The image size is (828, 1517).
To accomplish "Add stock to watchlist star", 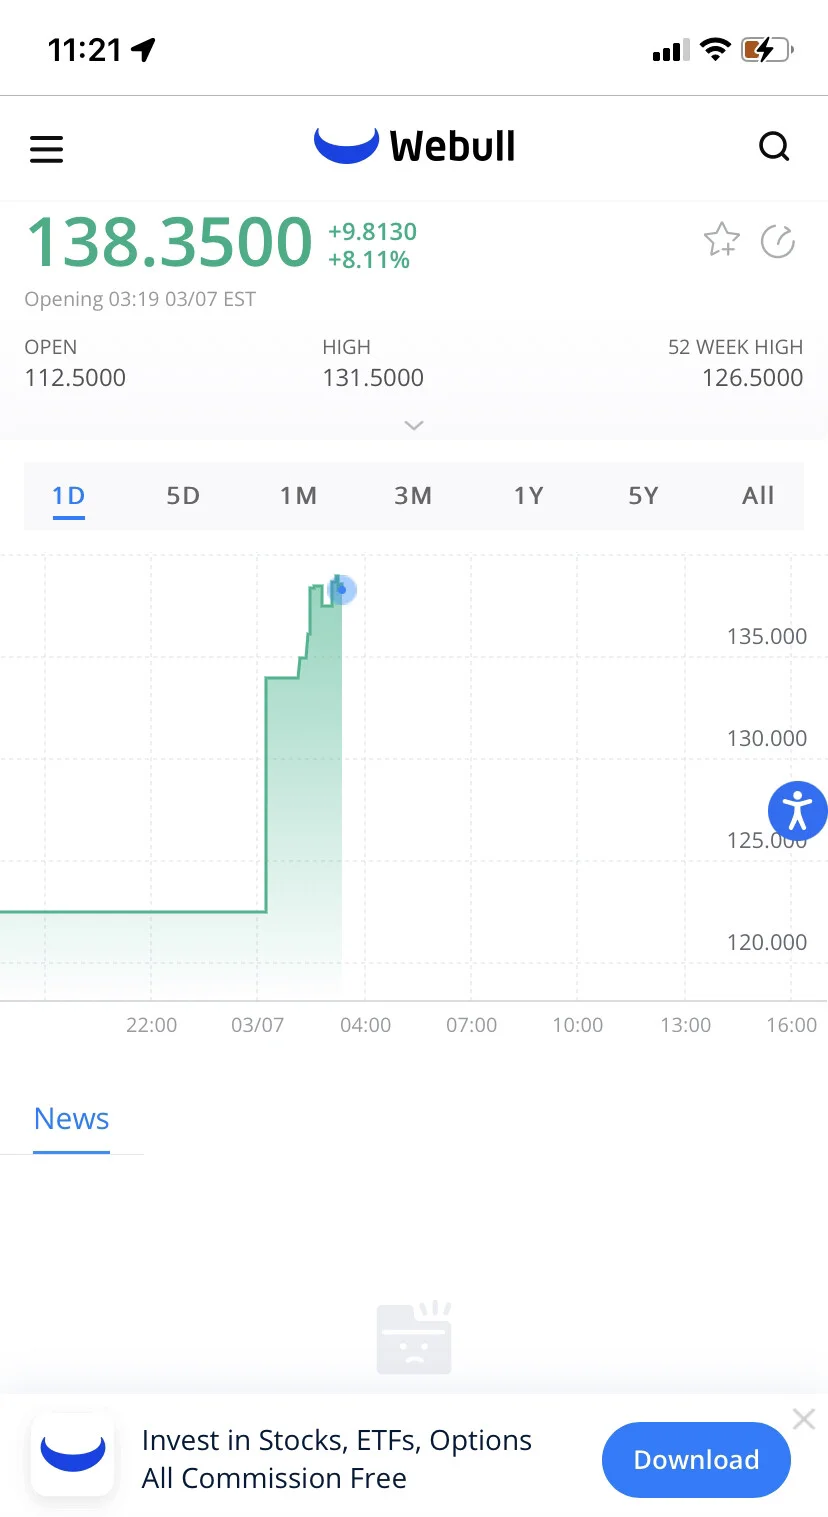I will (721, 240).
